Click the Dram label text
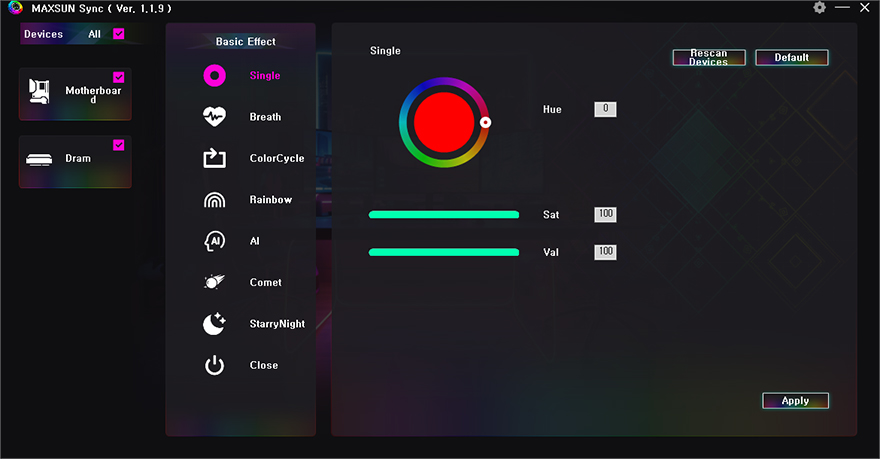This screenshot has width=880, height=459. (x=78, y=158)
